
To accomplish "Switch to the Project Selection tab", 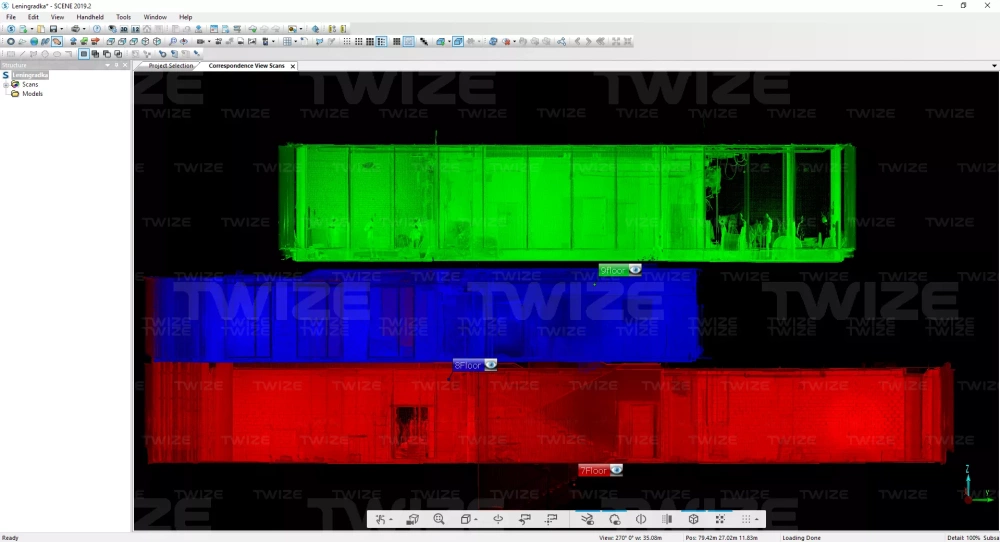I will (170, 66).
